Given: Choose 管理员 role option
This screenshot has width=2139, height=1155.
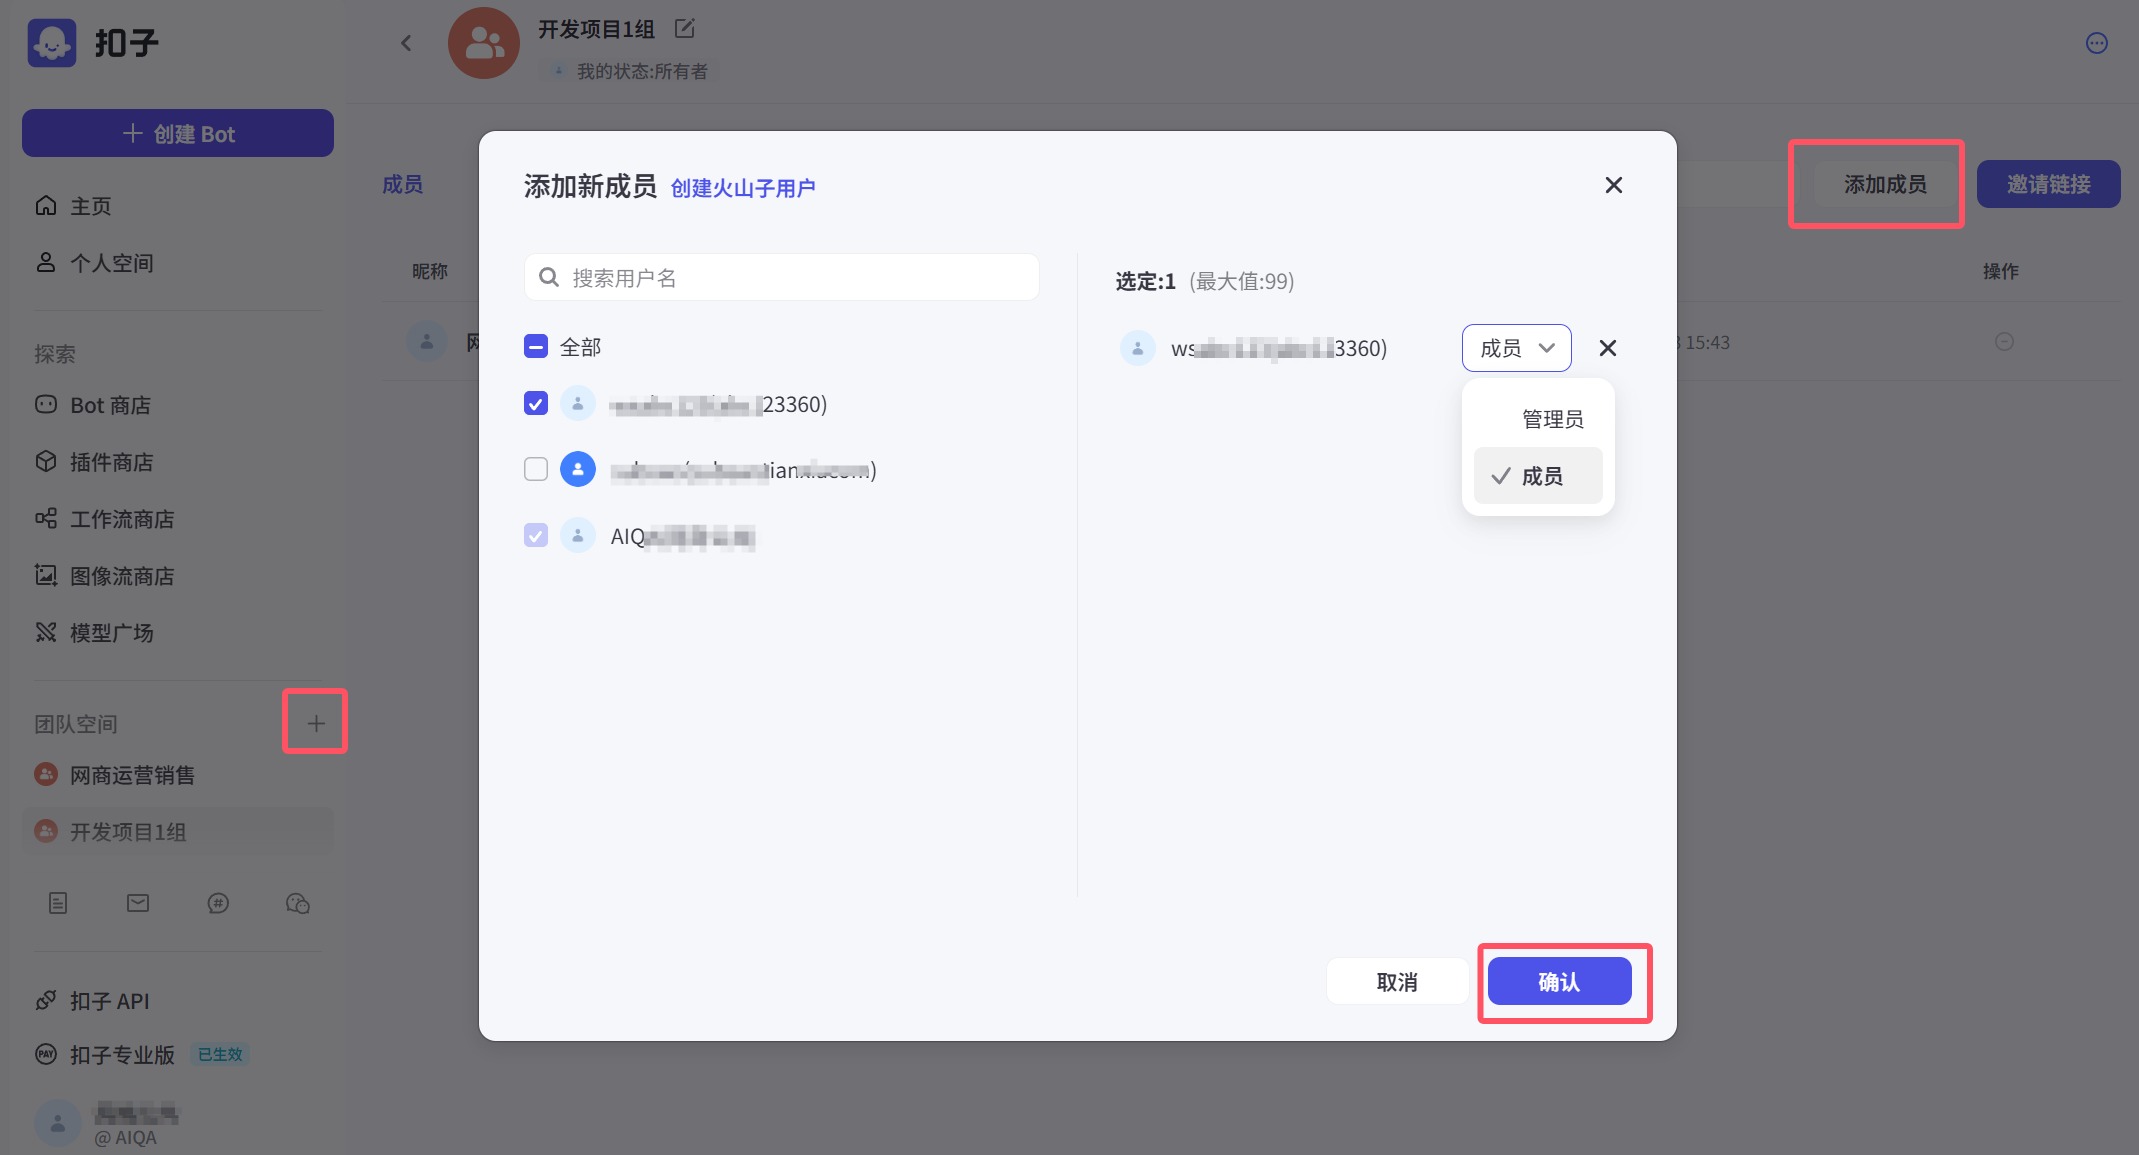Looking at the screenshot, I should (1538, 419).
